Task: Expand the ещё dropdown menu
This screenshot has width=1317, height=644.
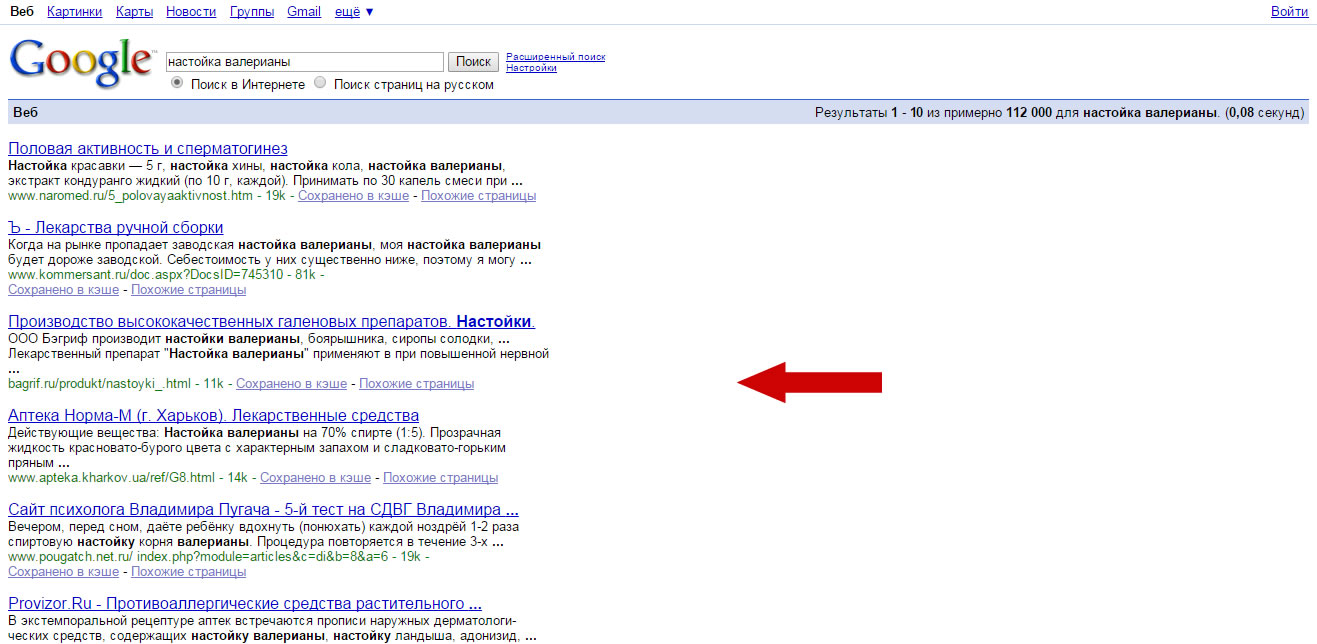Action: pos(354,12)
